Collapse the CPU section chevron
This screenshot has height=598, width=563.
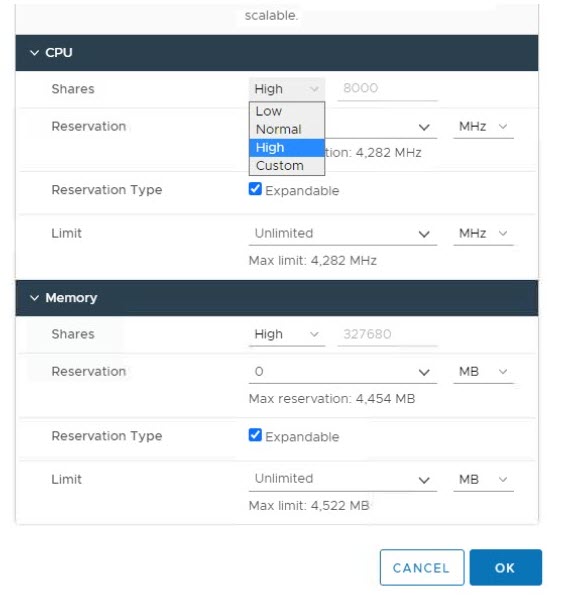(x=34, y=53)
